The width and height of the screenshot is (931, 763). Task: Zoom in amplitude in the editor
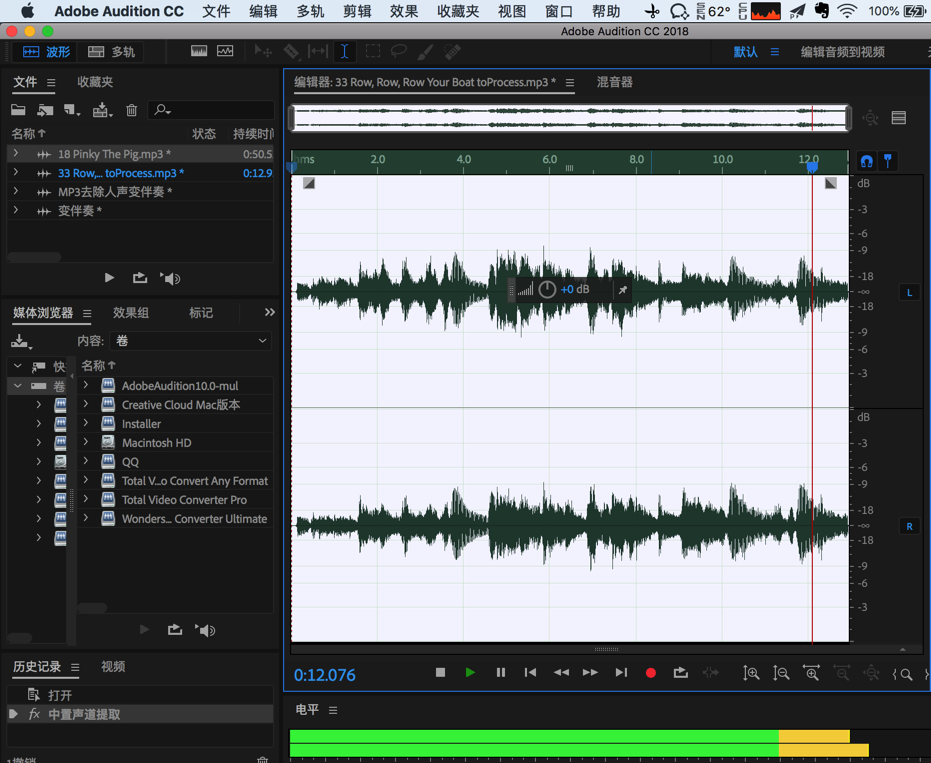(751, 673)
